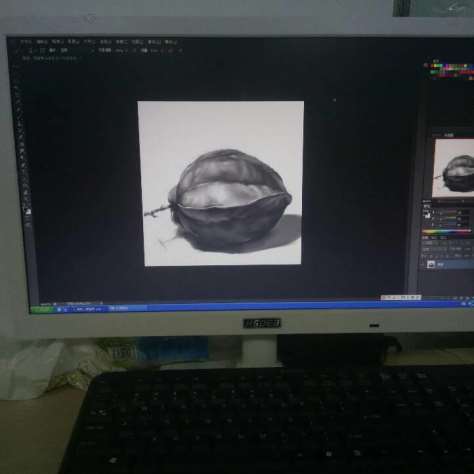Open the last (Help) menu in menu bar
This screenshot has width=474, height=474.
[171, 42]
